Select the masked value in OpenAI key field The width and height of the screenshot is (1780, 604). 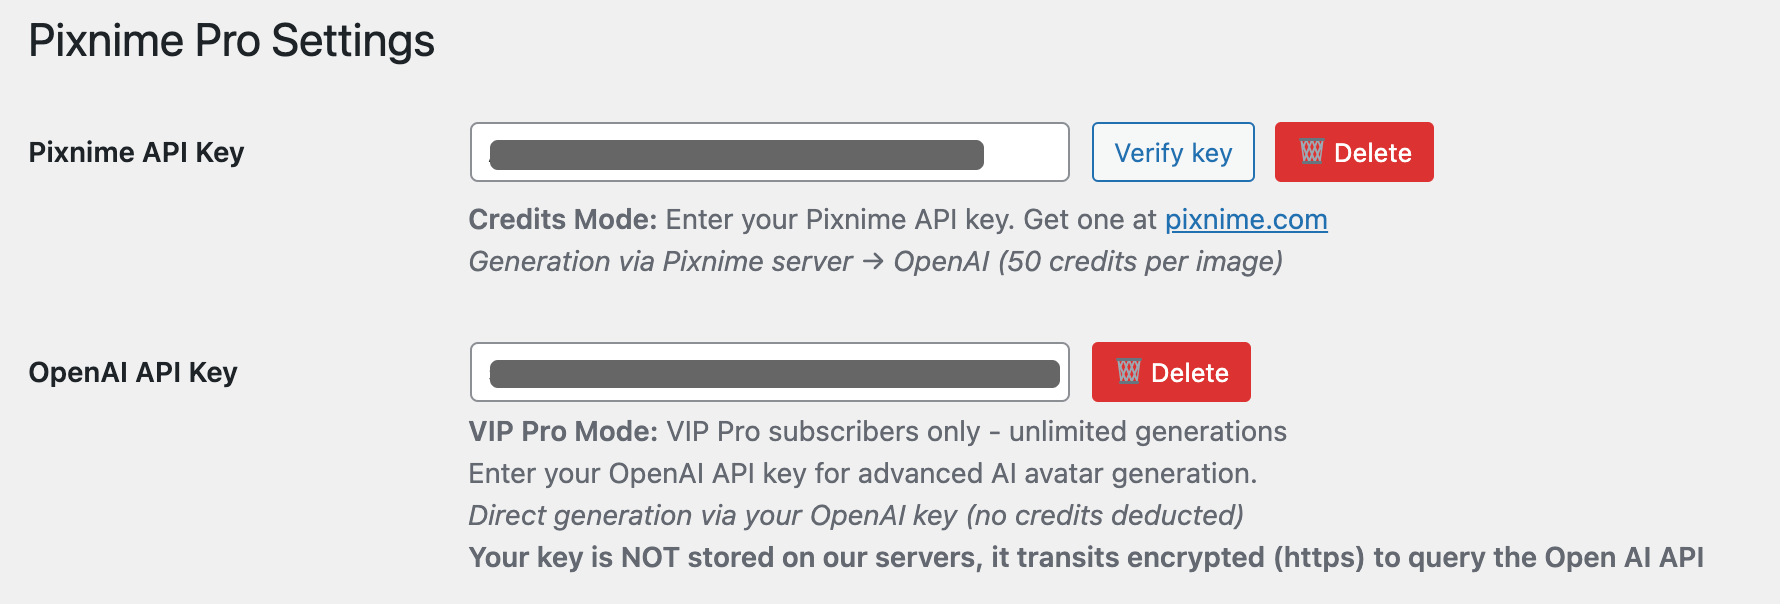(775, 374)
